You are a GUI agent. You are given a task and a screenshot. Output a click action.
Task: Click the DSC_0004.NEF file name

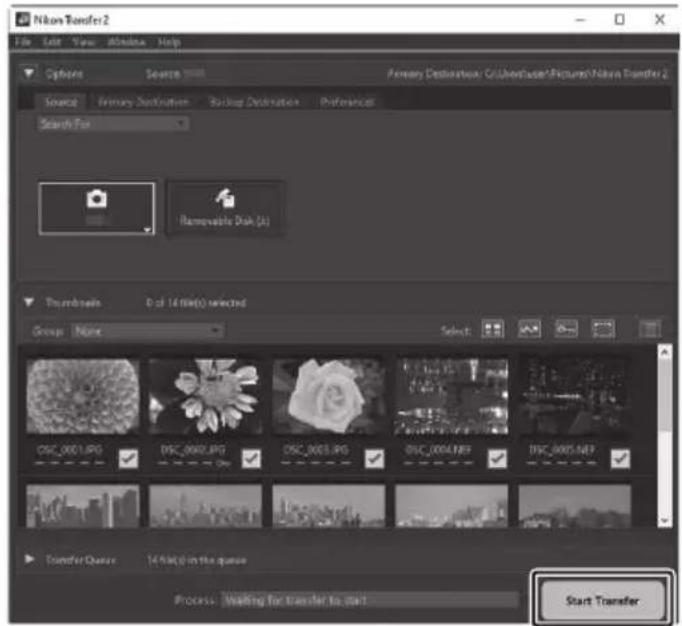click(438, 450)
